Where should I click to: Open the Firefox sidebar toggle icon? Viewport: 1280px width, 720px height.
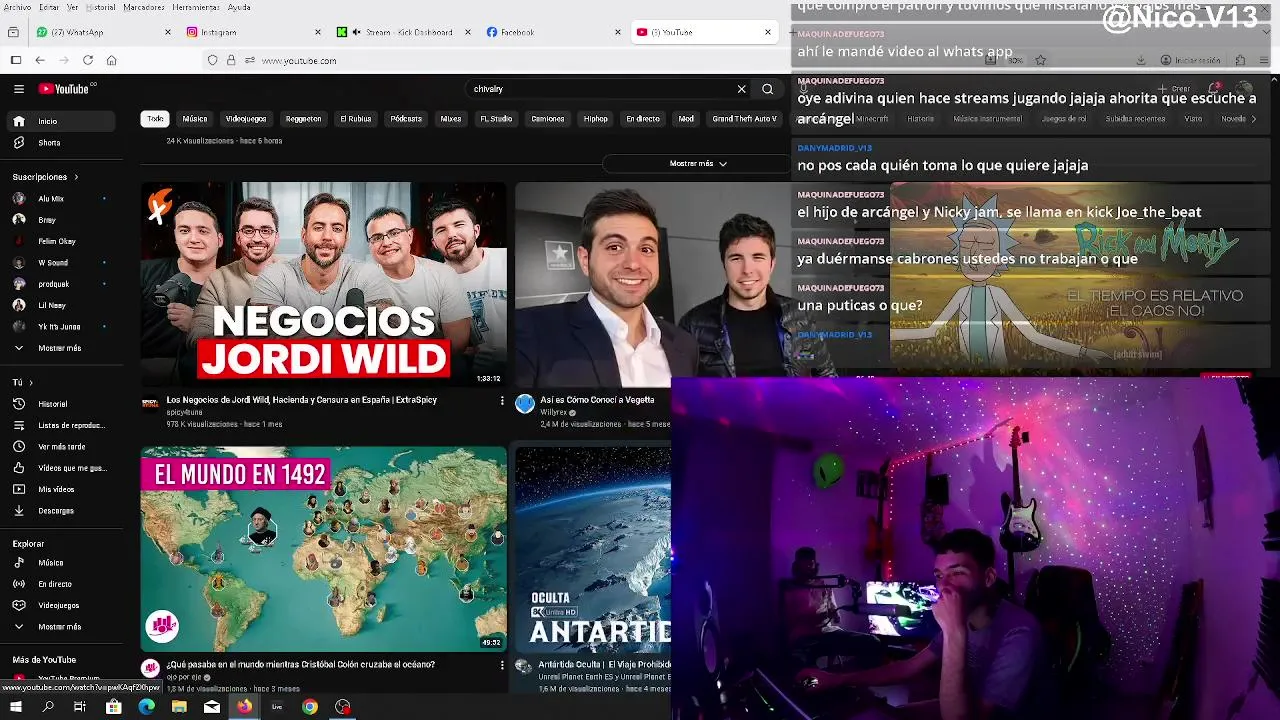point(16,60)
